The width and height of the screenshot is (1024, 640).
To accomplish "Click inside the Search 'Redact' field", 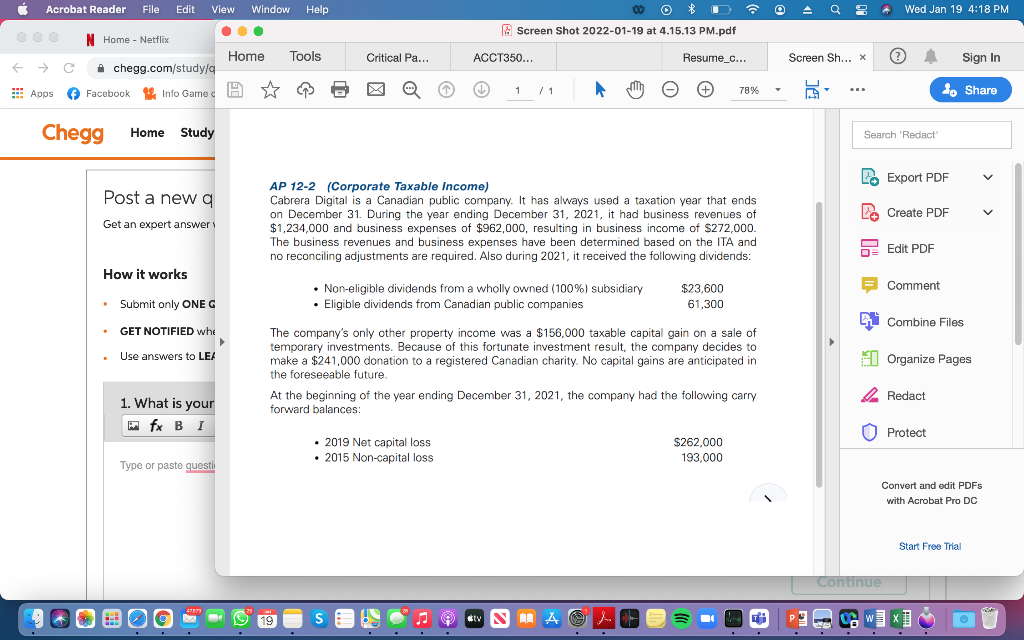I will pos(931,133).
